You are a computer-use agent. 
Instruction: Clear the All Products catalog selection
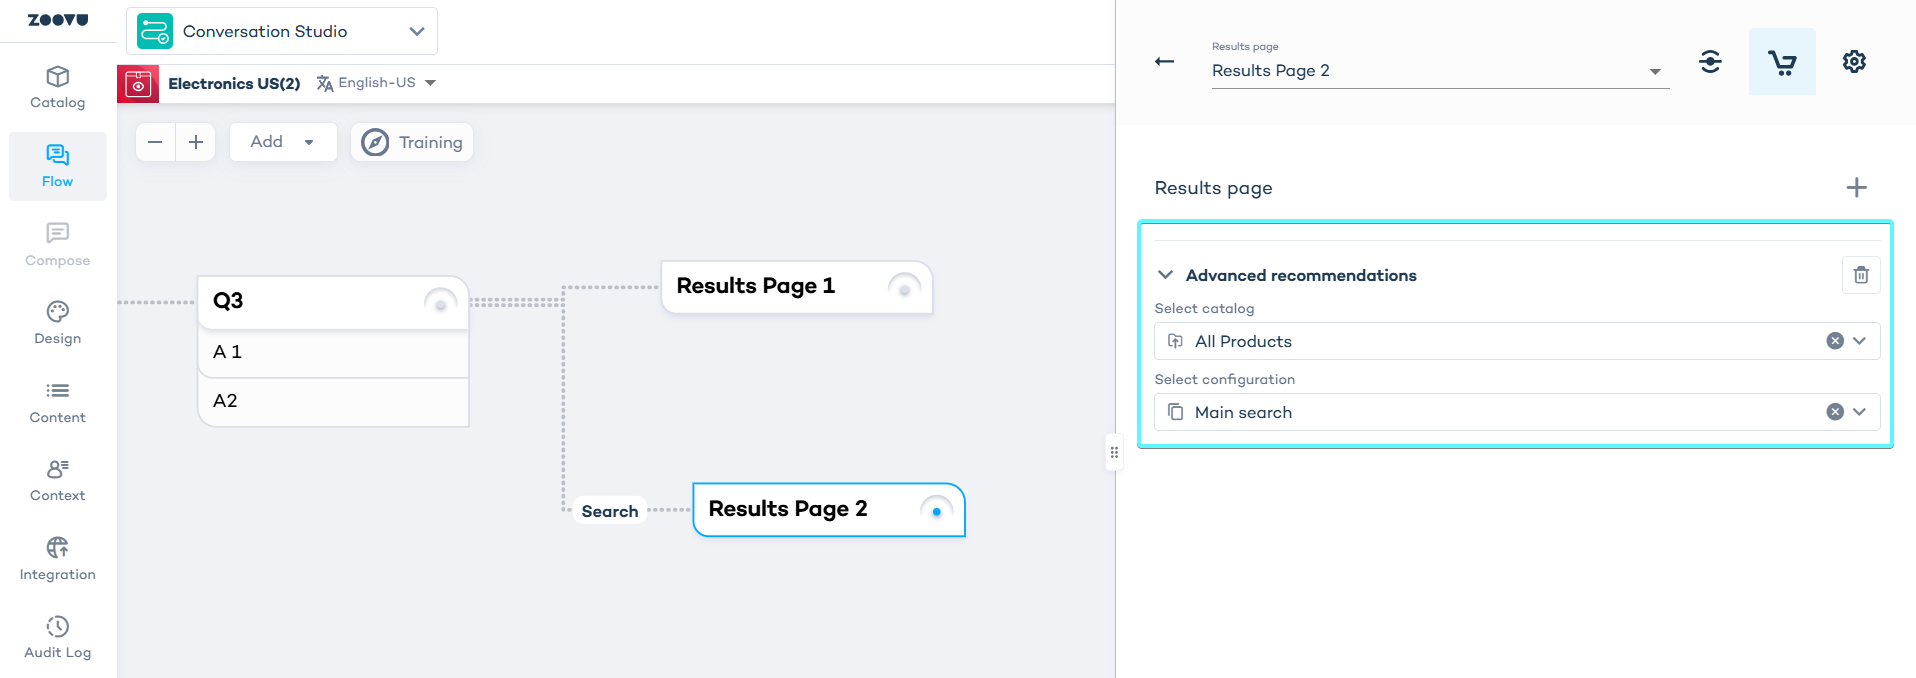pyautogui.click(x=1834, y=341)
